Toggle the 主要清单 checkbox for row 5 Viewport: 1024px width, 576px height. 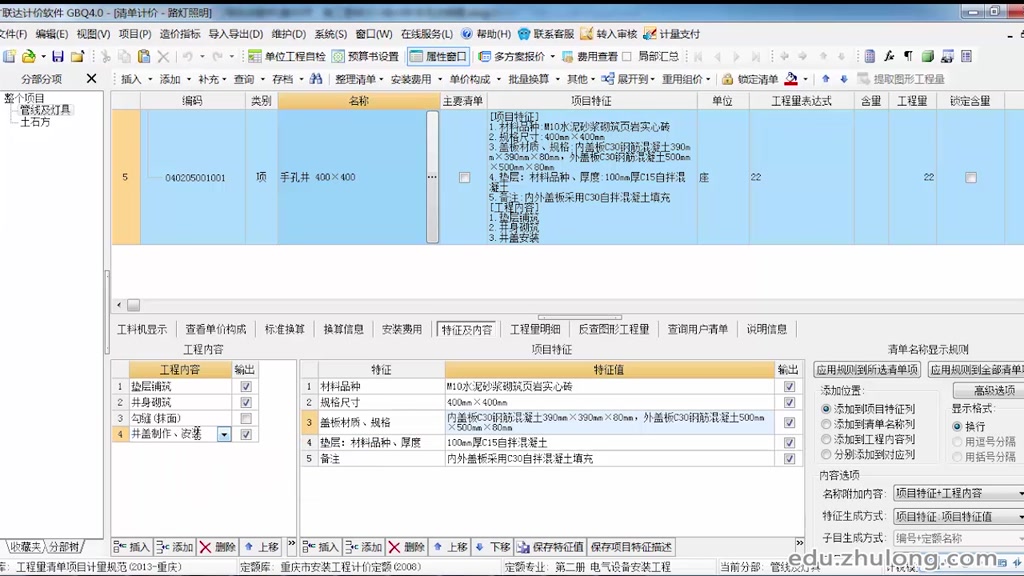tap(464, 175)
